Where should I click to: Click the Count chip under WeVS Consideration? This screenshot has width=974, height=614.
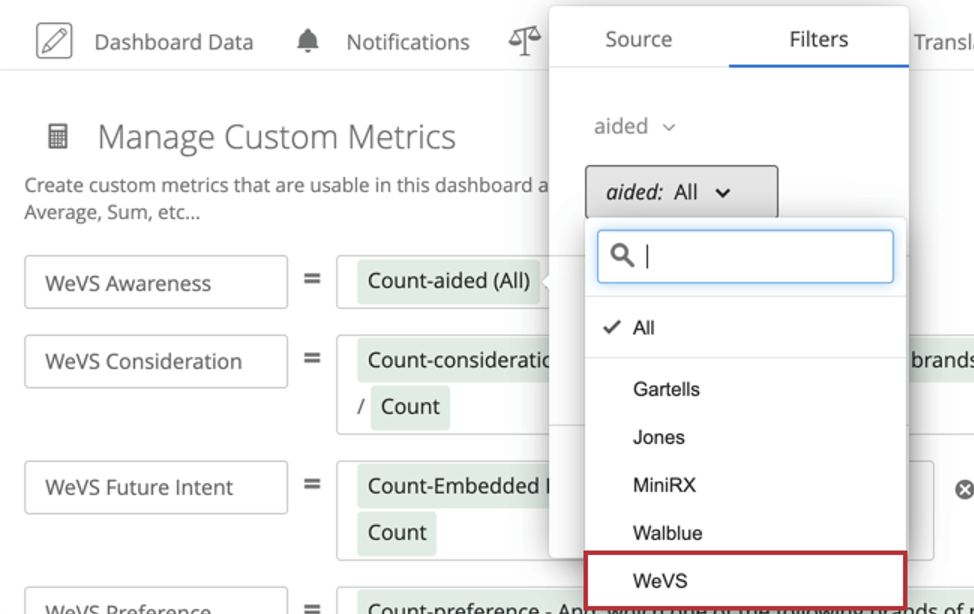pos(411,406)
